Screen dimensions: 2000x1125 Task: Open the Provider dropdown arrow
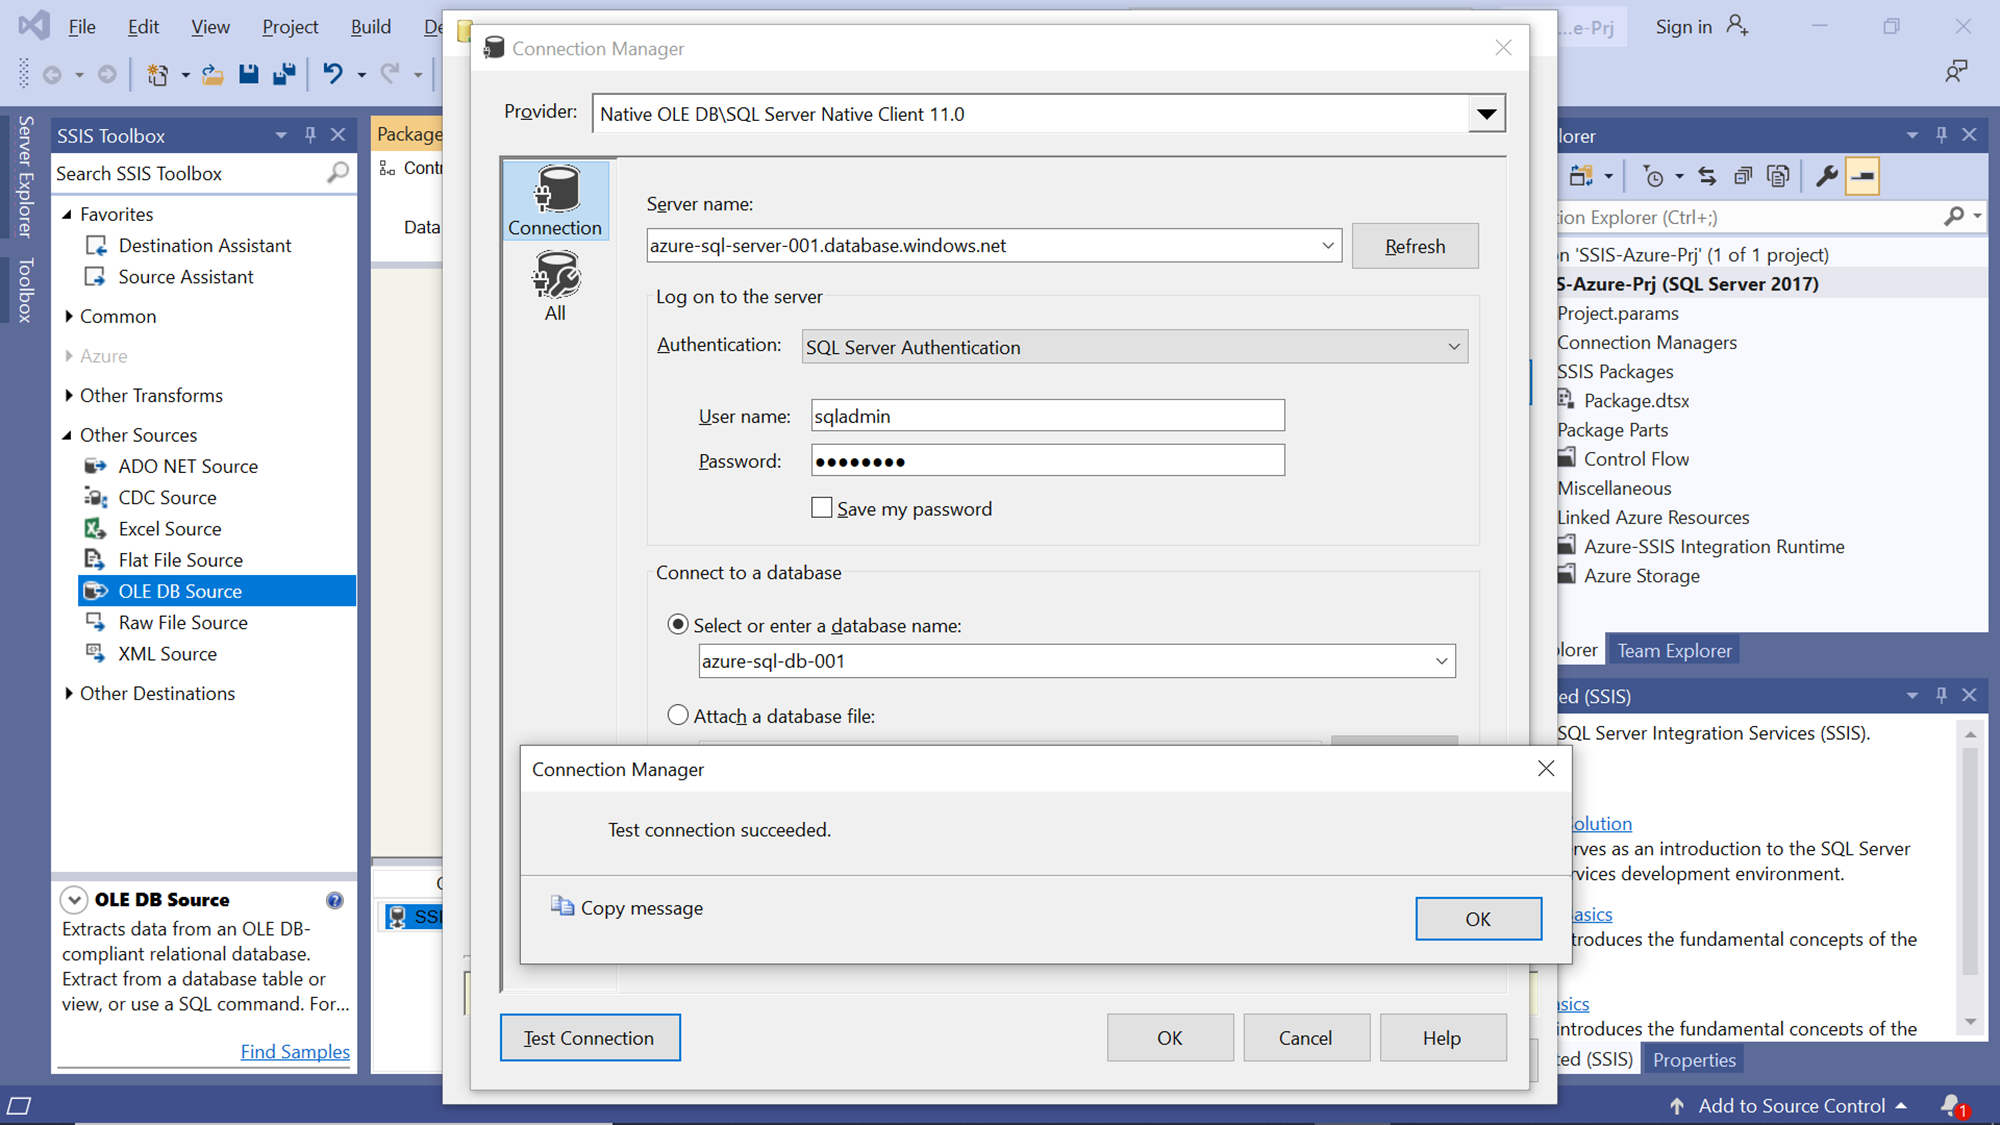pos(1486,114)
